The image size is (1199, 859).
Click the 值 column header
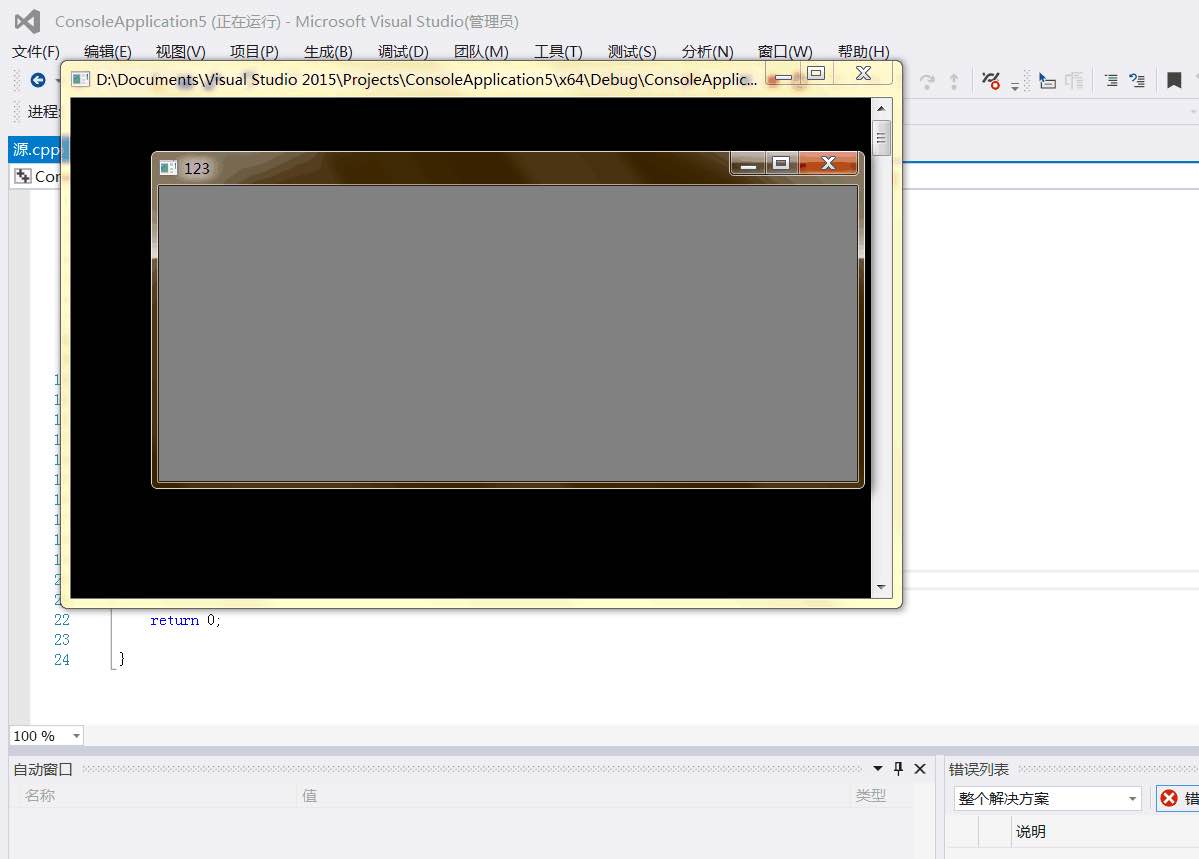[x=309, y=796]
